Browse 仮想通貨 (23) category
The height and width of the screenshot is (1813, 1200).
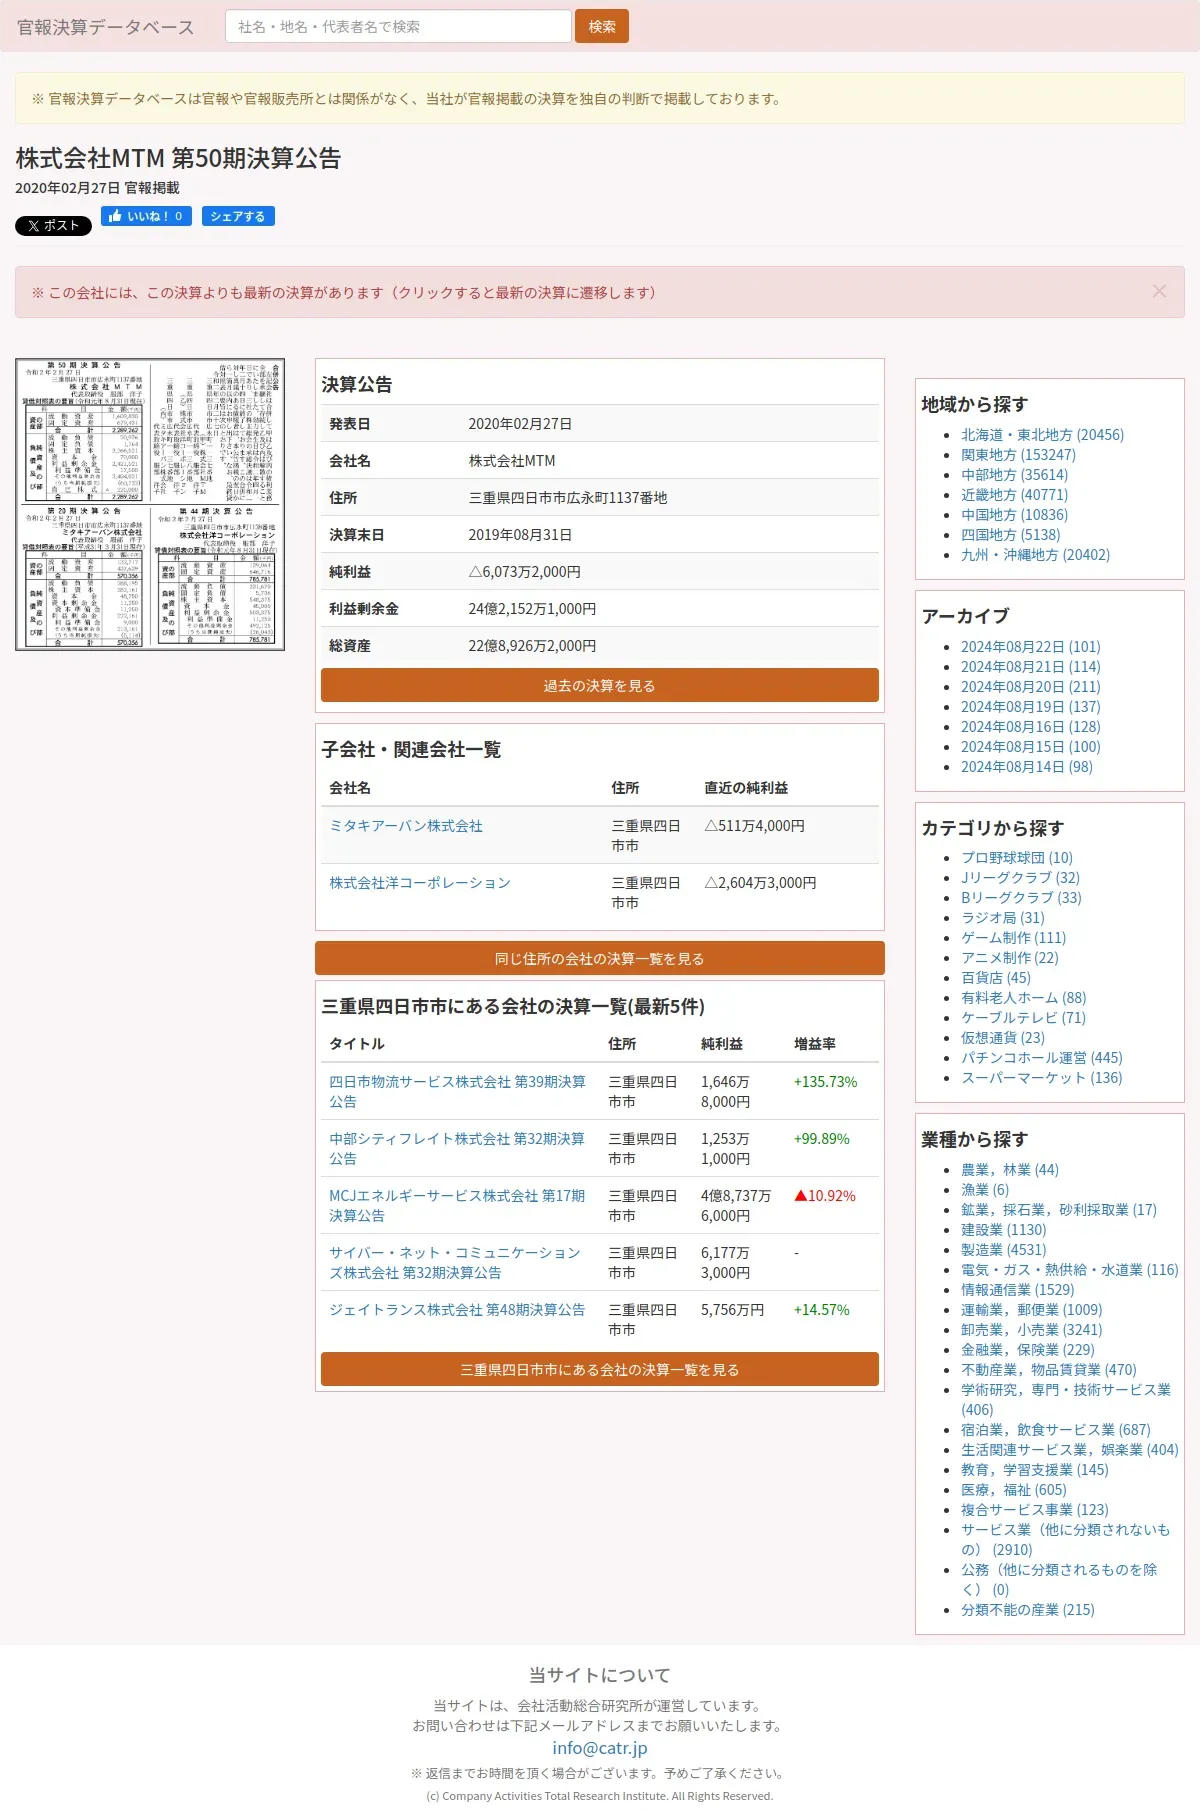coord(1003,1038)
